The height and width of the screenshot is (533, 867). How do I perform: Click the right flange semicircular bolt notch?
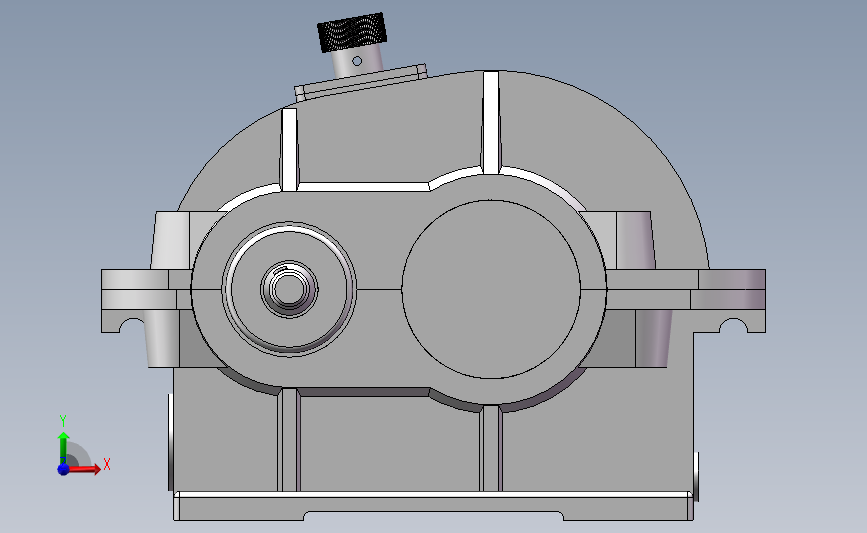pos(733,326)
